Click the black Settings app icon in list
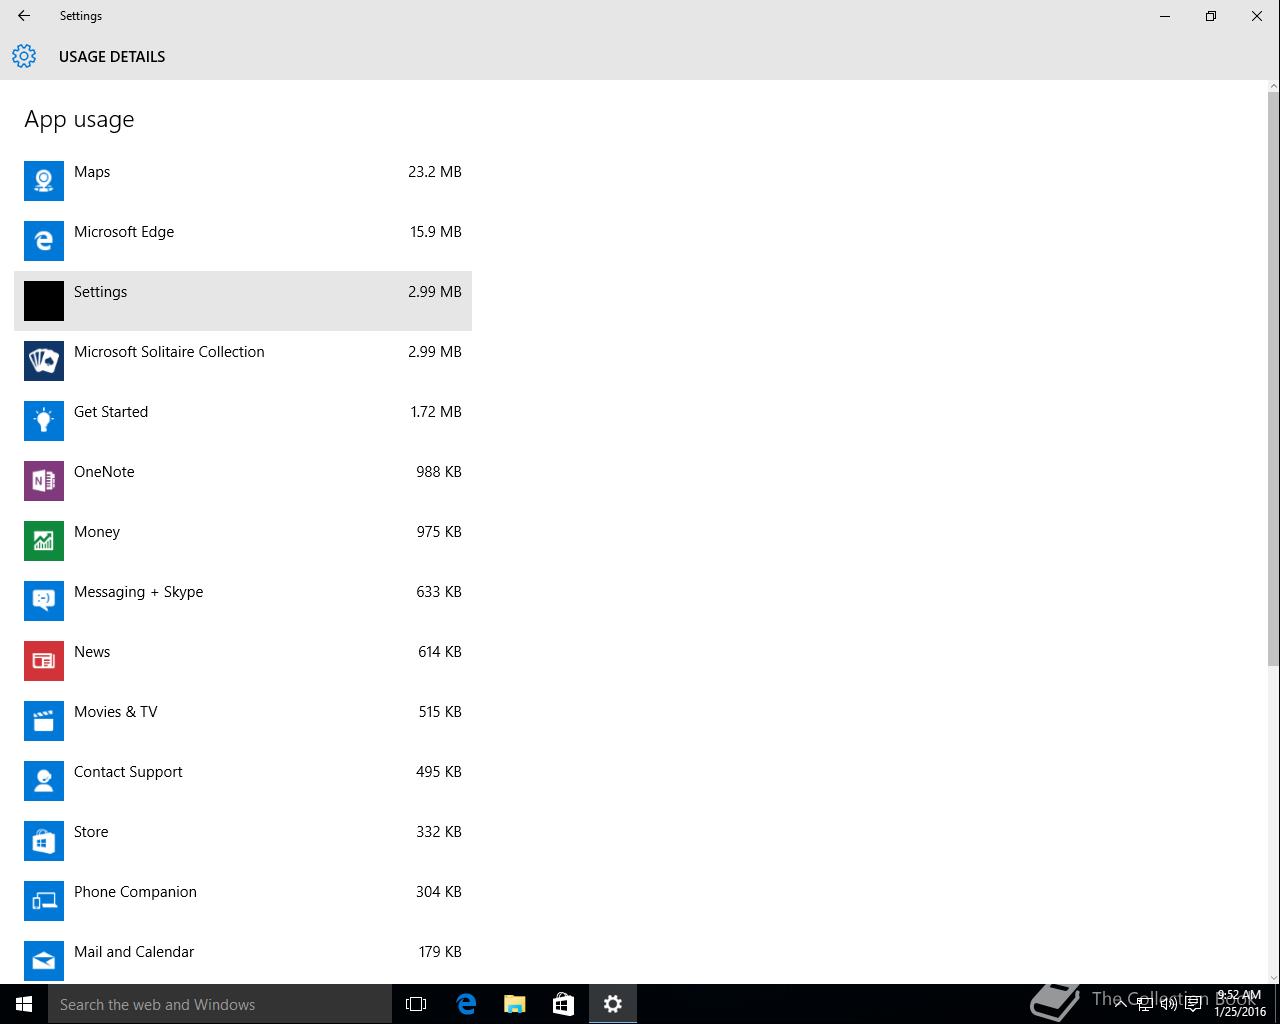 click(44, 301)
